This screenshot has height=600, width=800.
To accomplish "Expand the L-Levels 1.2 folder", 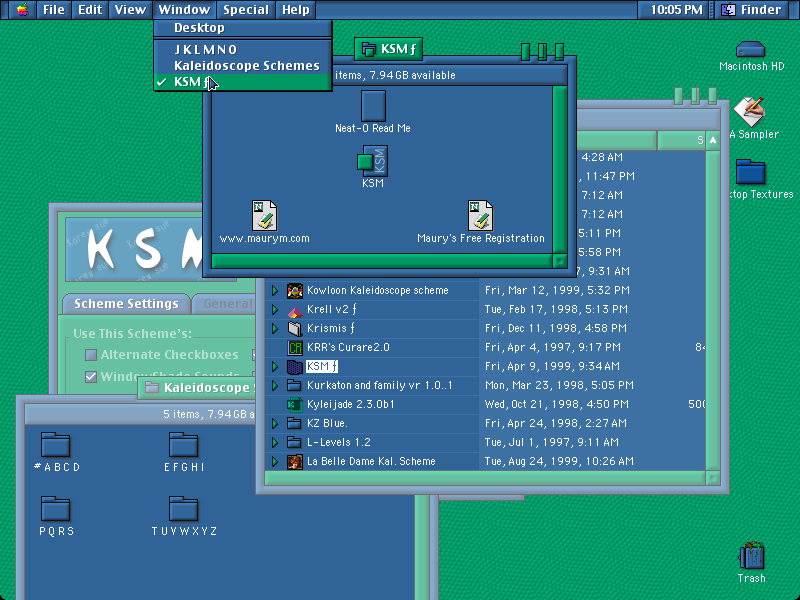I will point(274,442).
